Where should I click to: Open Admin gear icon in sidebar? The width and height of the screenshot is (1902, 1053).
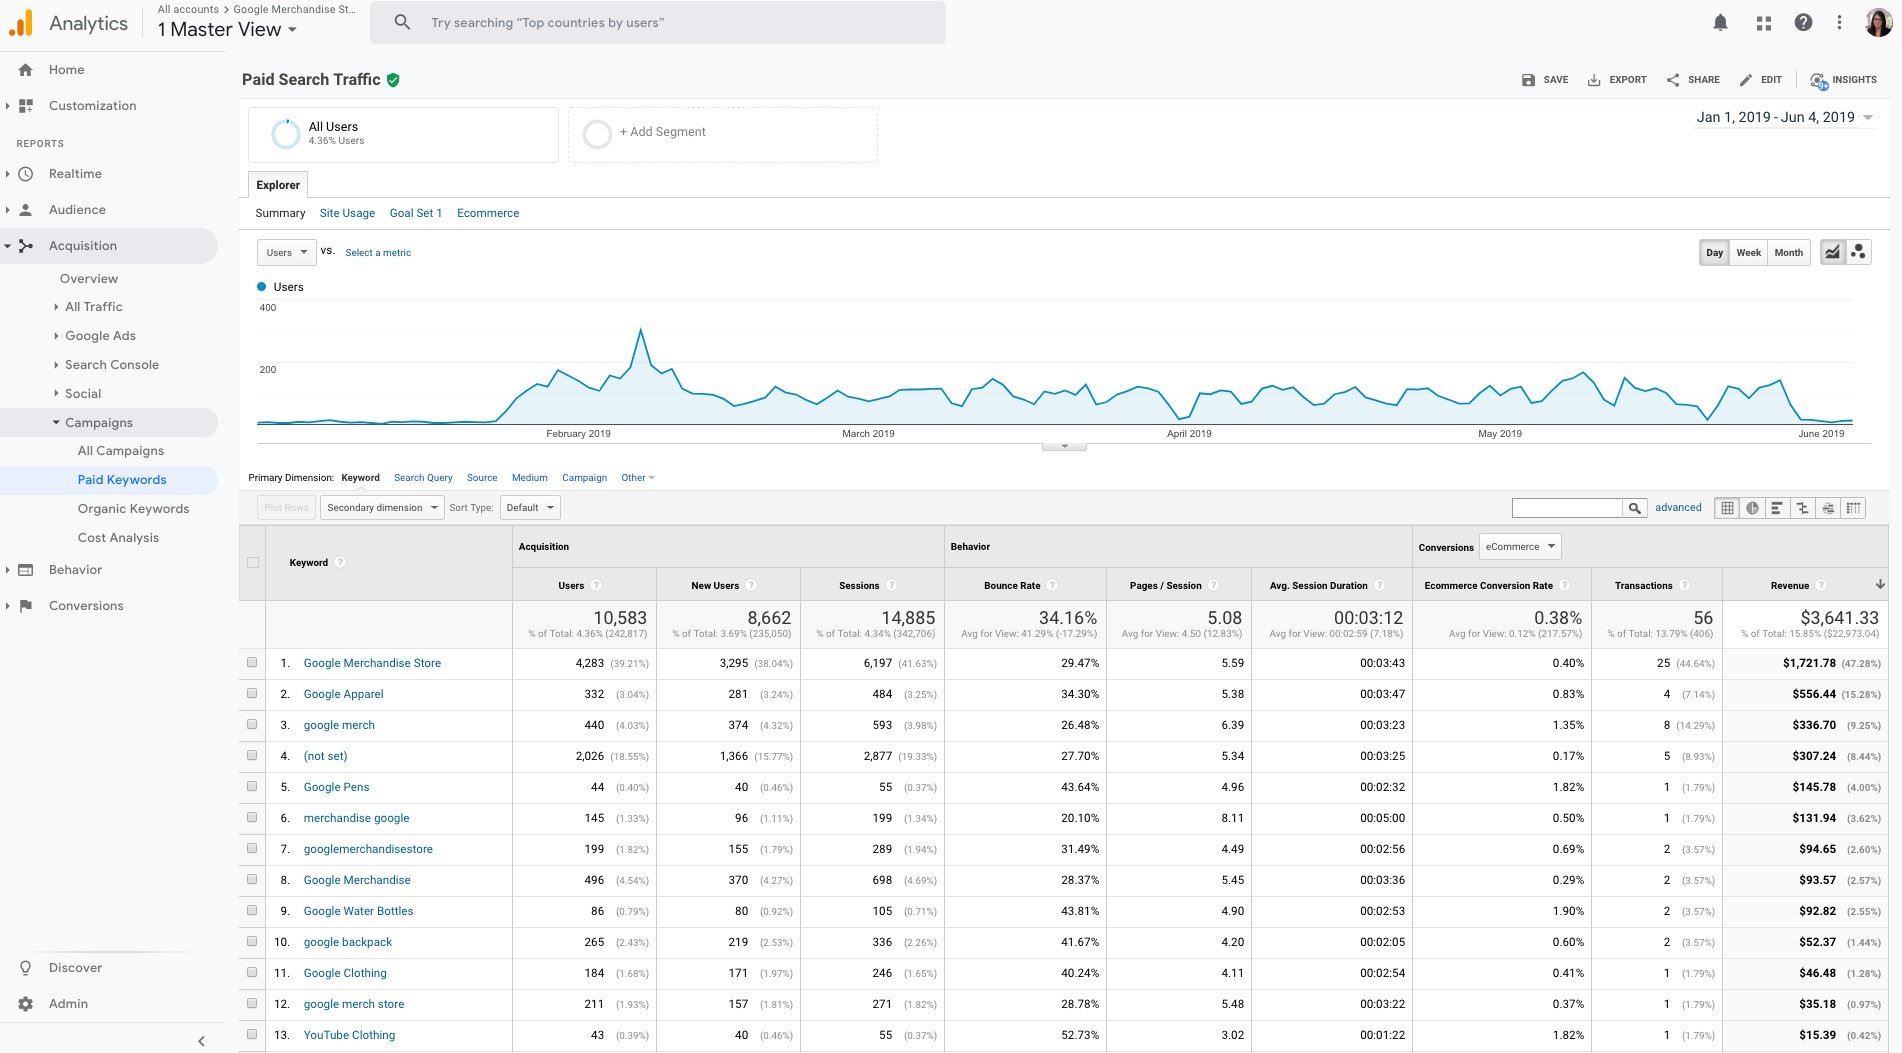(26, 1004)
